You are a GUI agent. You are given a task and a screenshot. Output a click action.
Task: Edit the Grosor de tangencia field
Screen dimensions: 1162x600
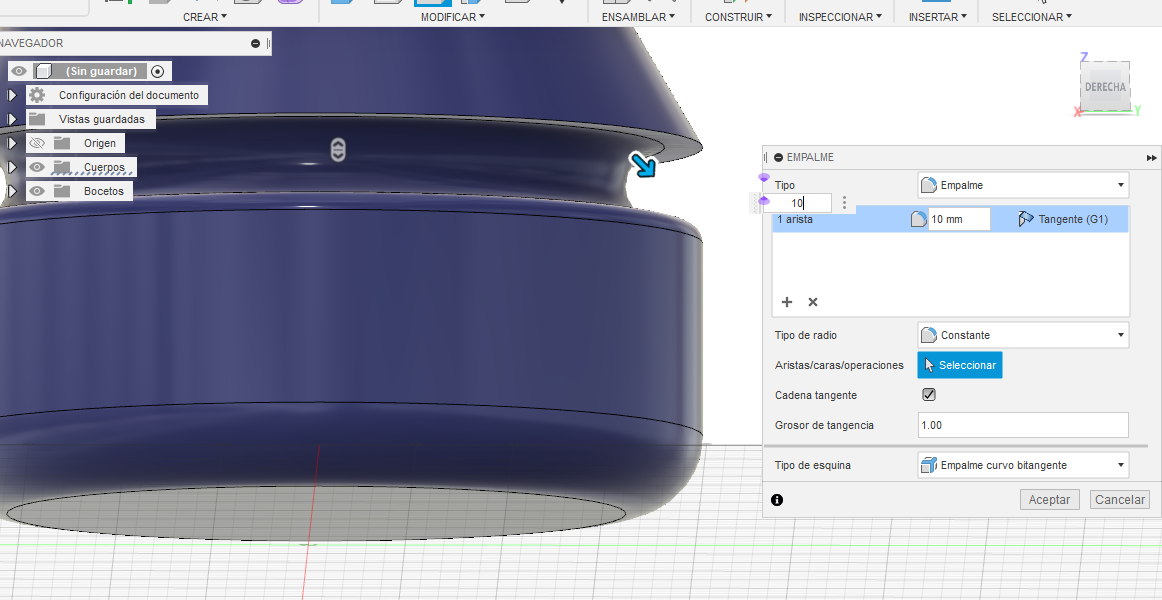click(x=1023, y=425)
